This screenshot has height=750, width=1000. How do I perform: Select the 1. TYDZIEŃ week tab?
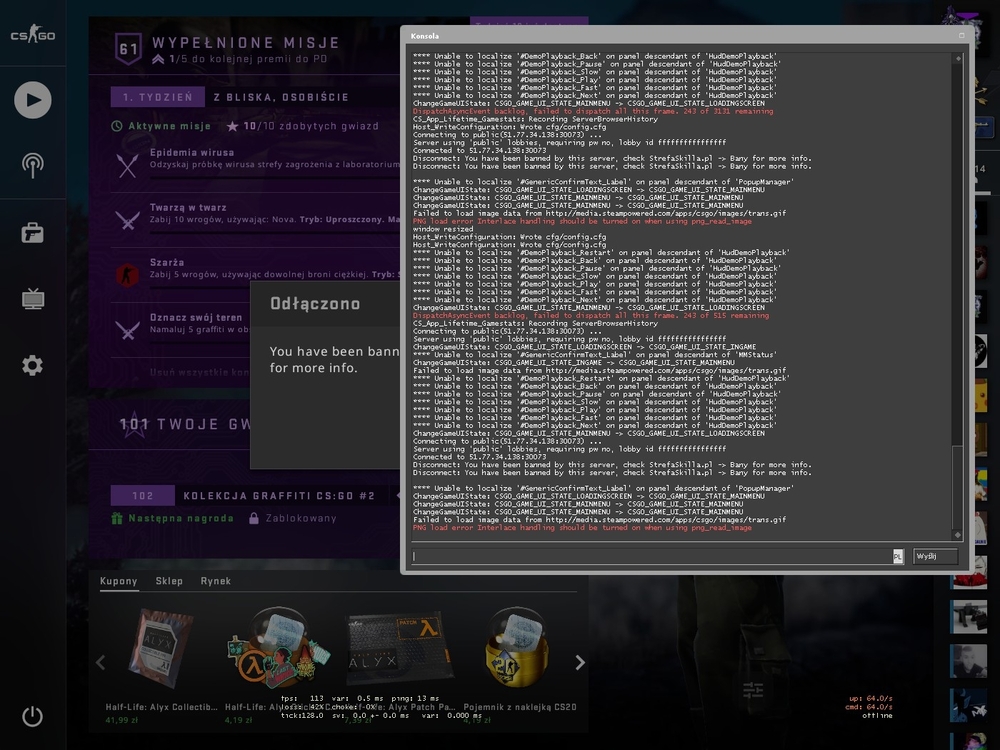pyautogui.click(x=158, y=97)
